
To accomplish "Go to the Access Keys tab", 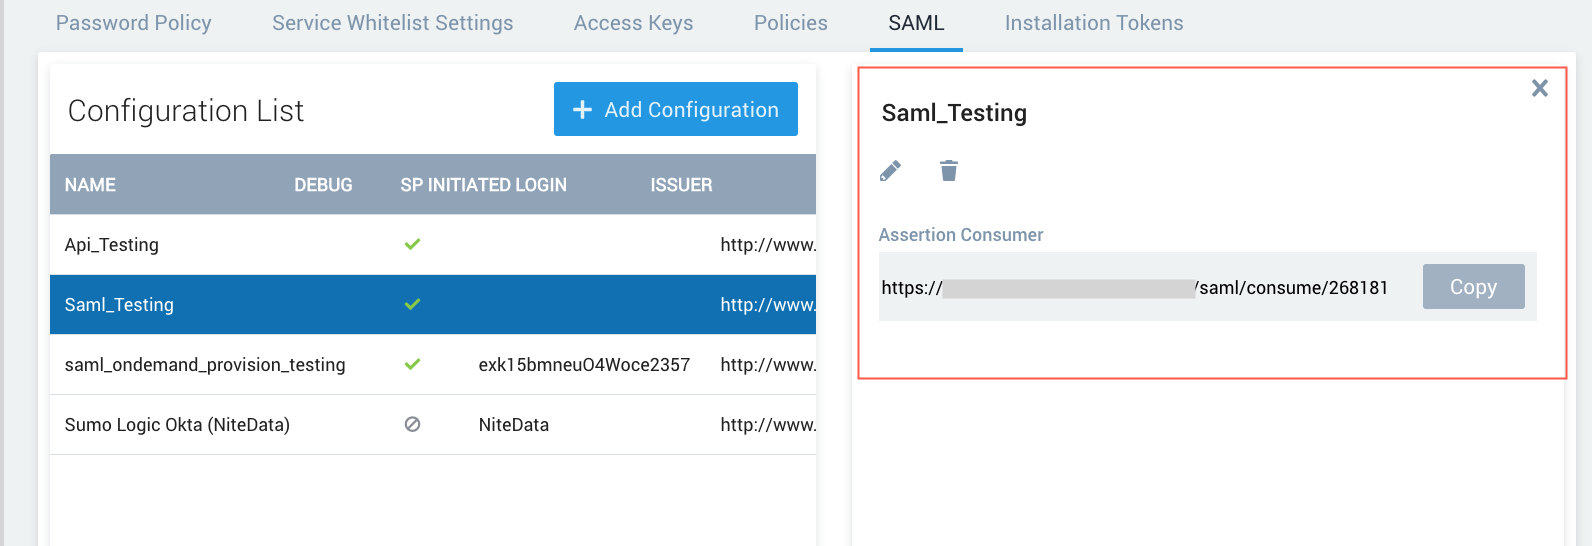I will tap(633, 23).
